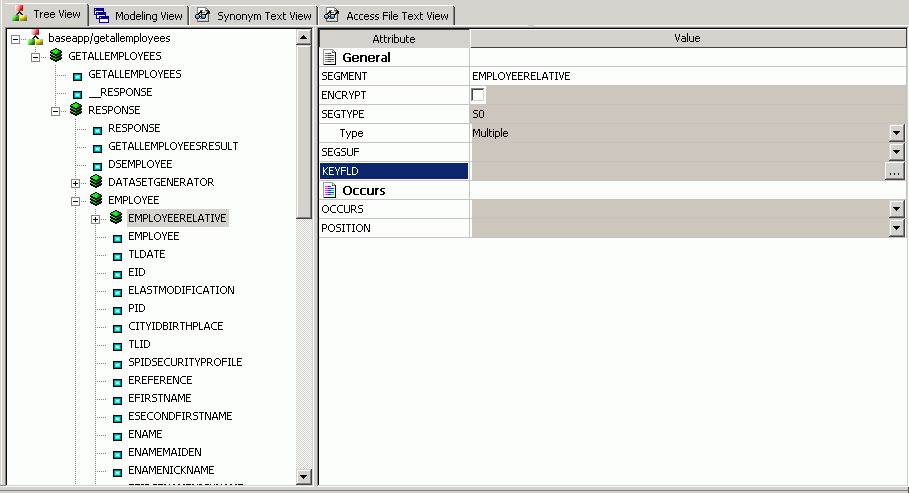
Task: Expand the DATASETGENERATOR tree node
Action: [x=75, y=182]
